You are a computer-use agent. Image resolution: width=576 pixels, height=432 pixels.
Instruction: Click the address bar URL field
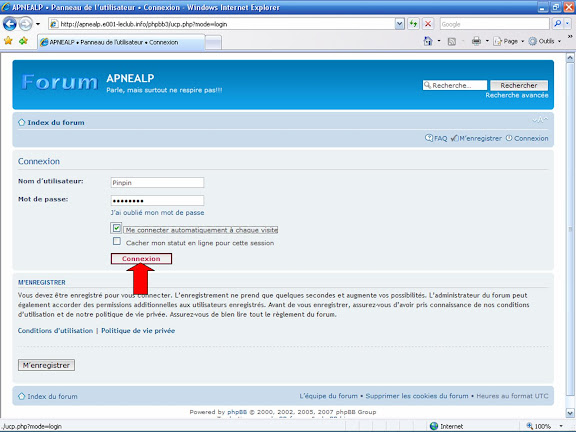[222, 24]
